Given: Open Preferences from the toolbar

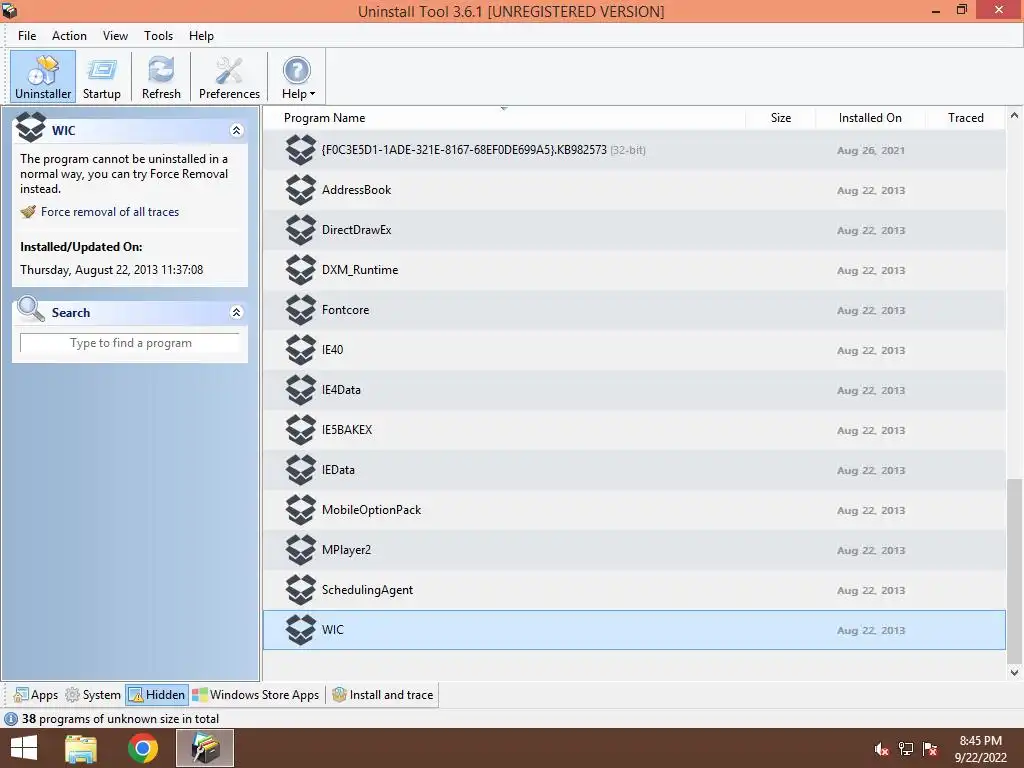Looking at the screenshot, I should 229,77.
